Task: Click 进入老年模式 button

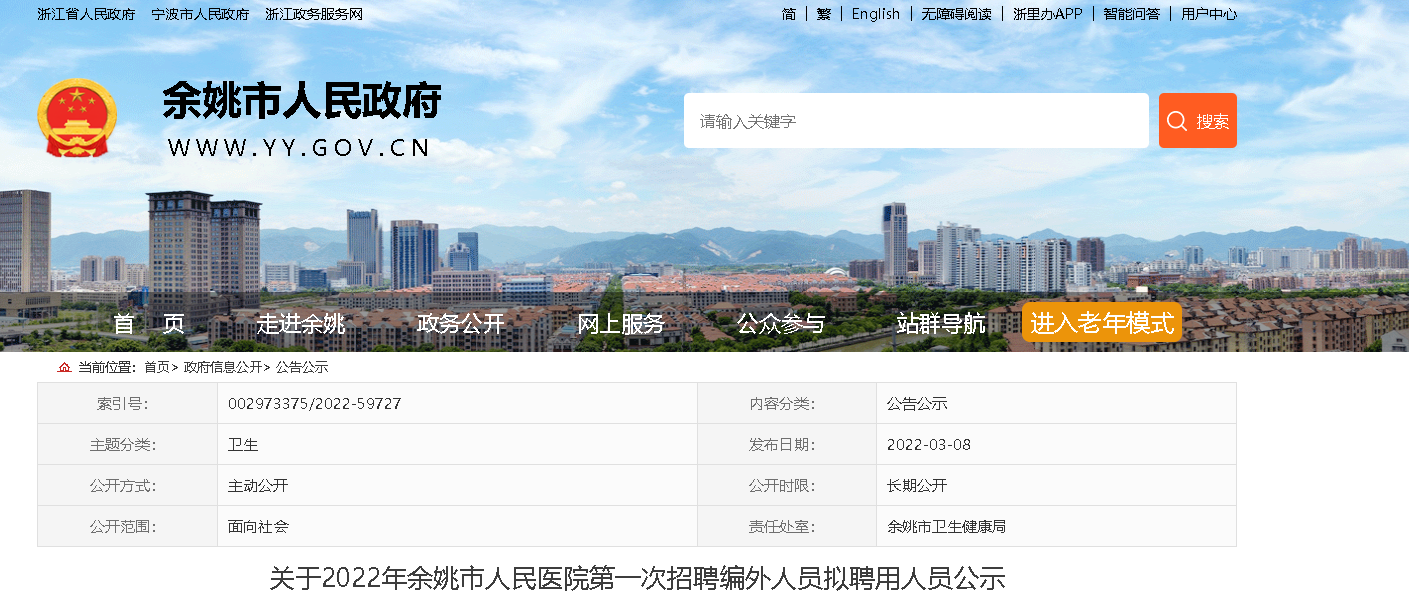Action: (1102, 323)
